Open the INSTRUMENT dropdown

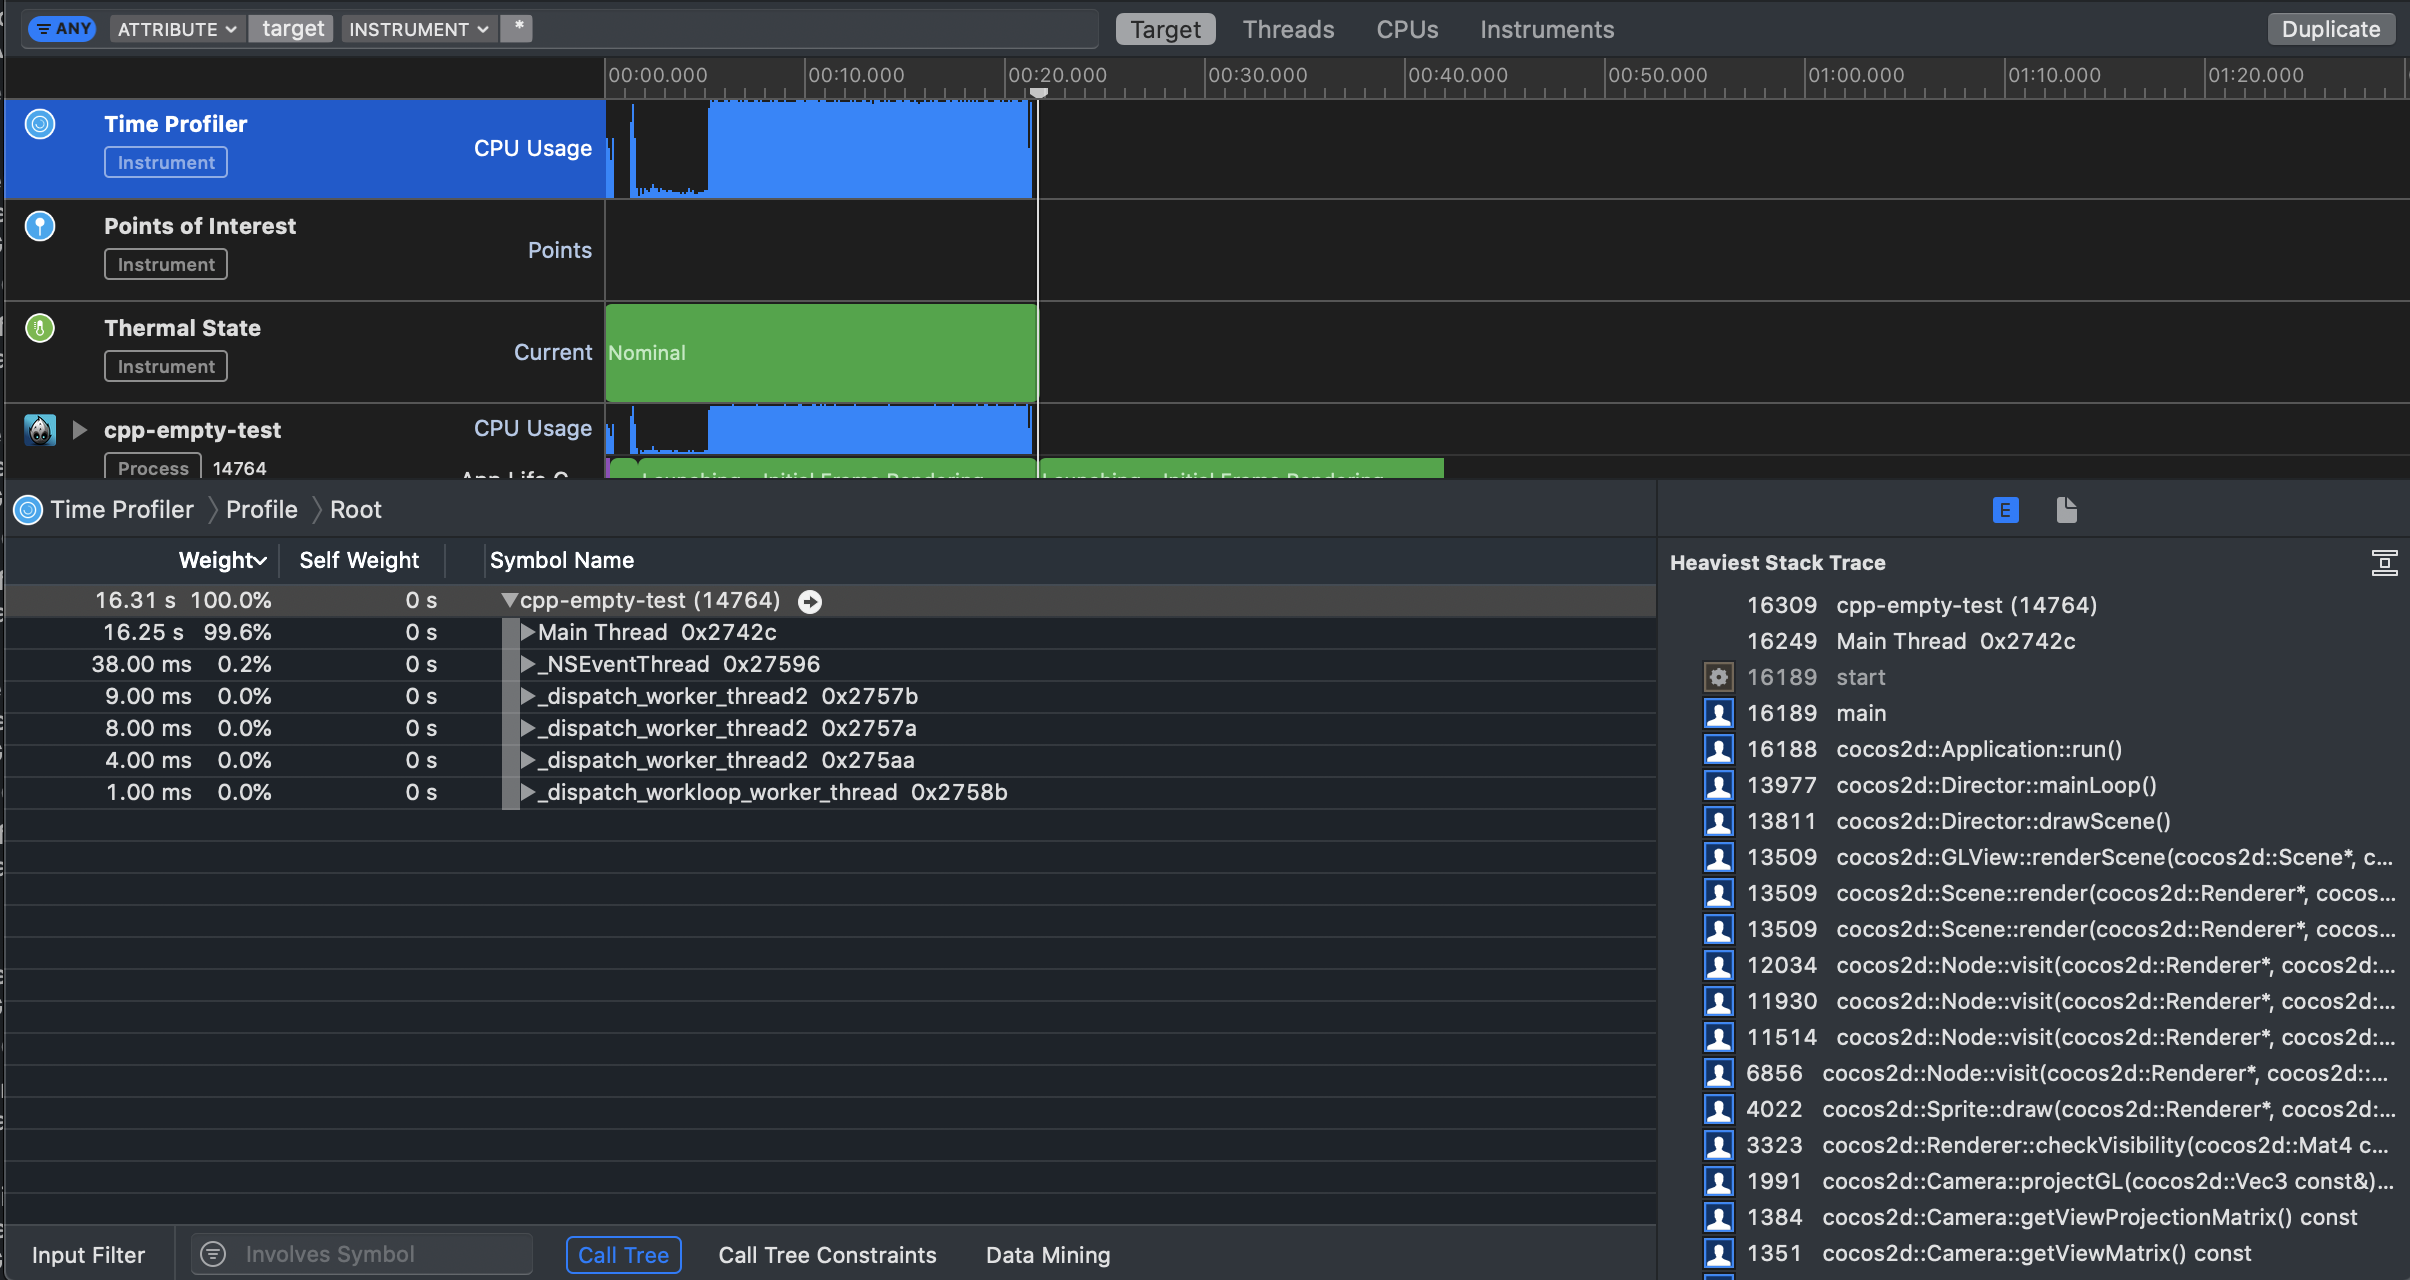417,28
